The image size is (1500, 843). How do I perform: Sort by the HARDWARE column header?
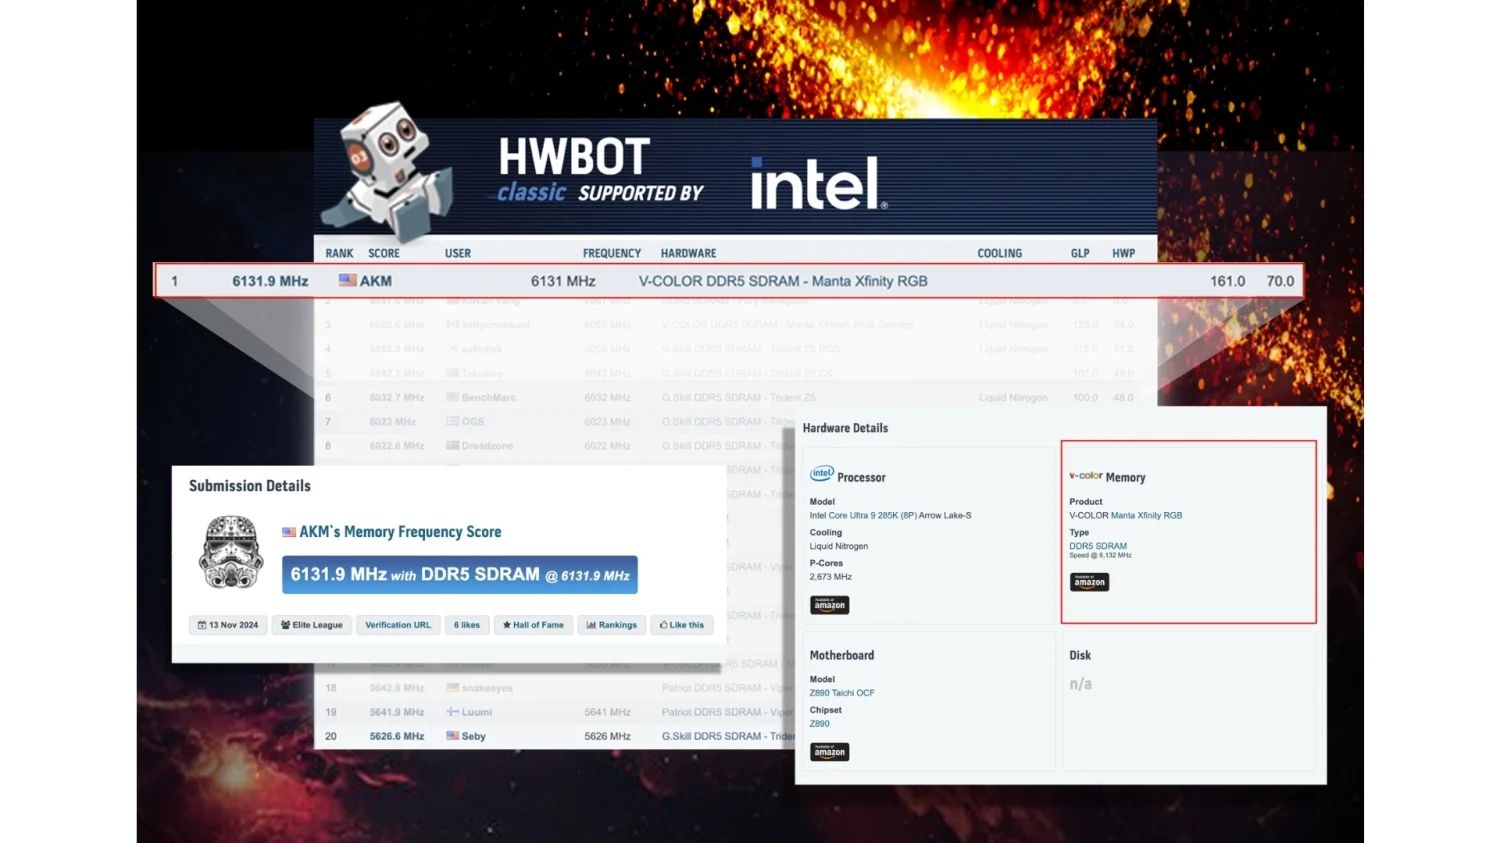click(x=688, y=253)
